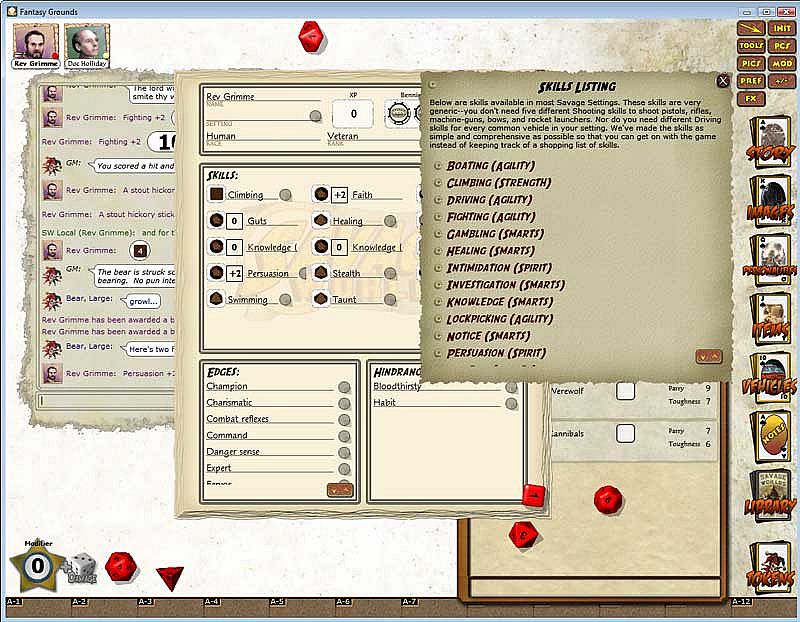Open the Library sidebar deck
800x622 pixels.
(770, 496)
